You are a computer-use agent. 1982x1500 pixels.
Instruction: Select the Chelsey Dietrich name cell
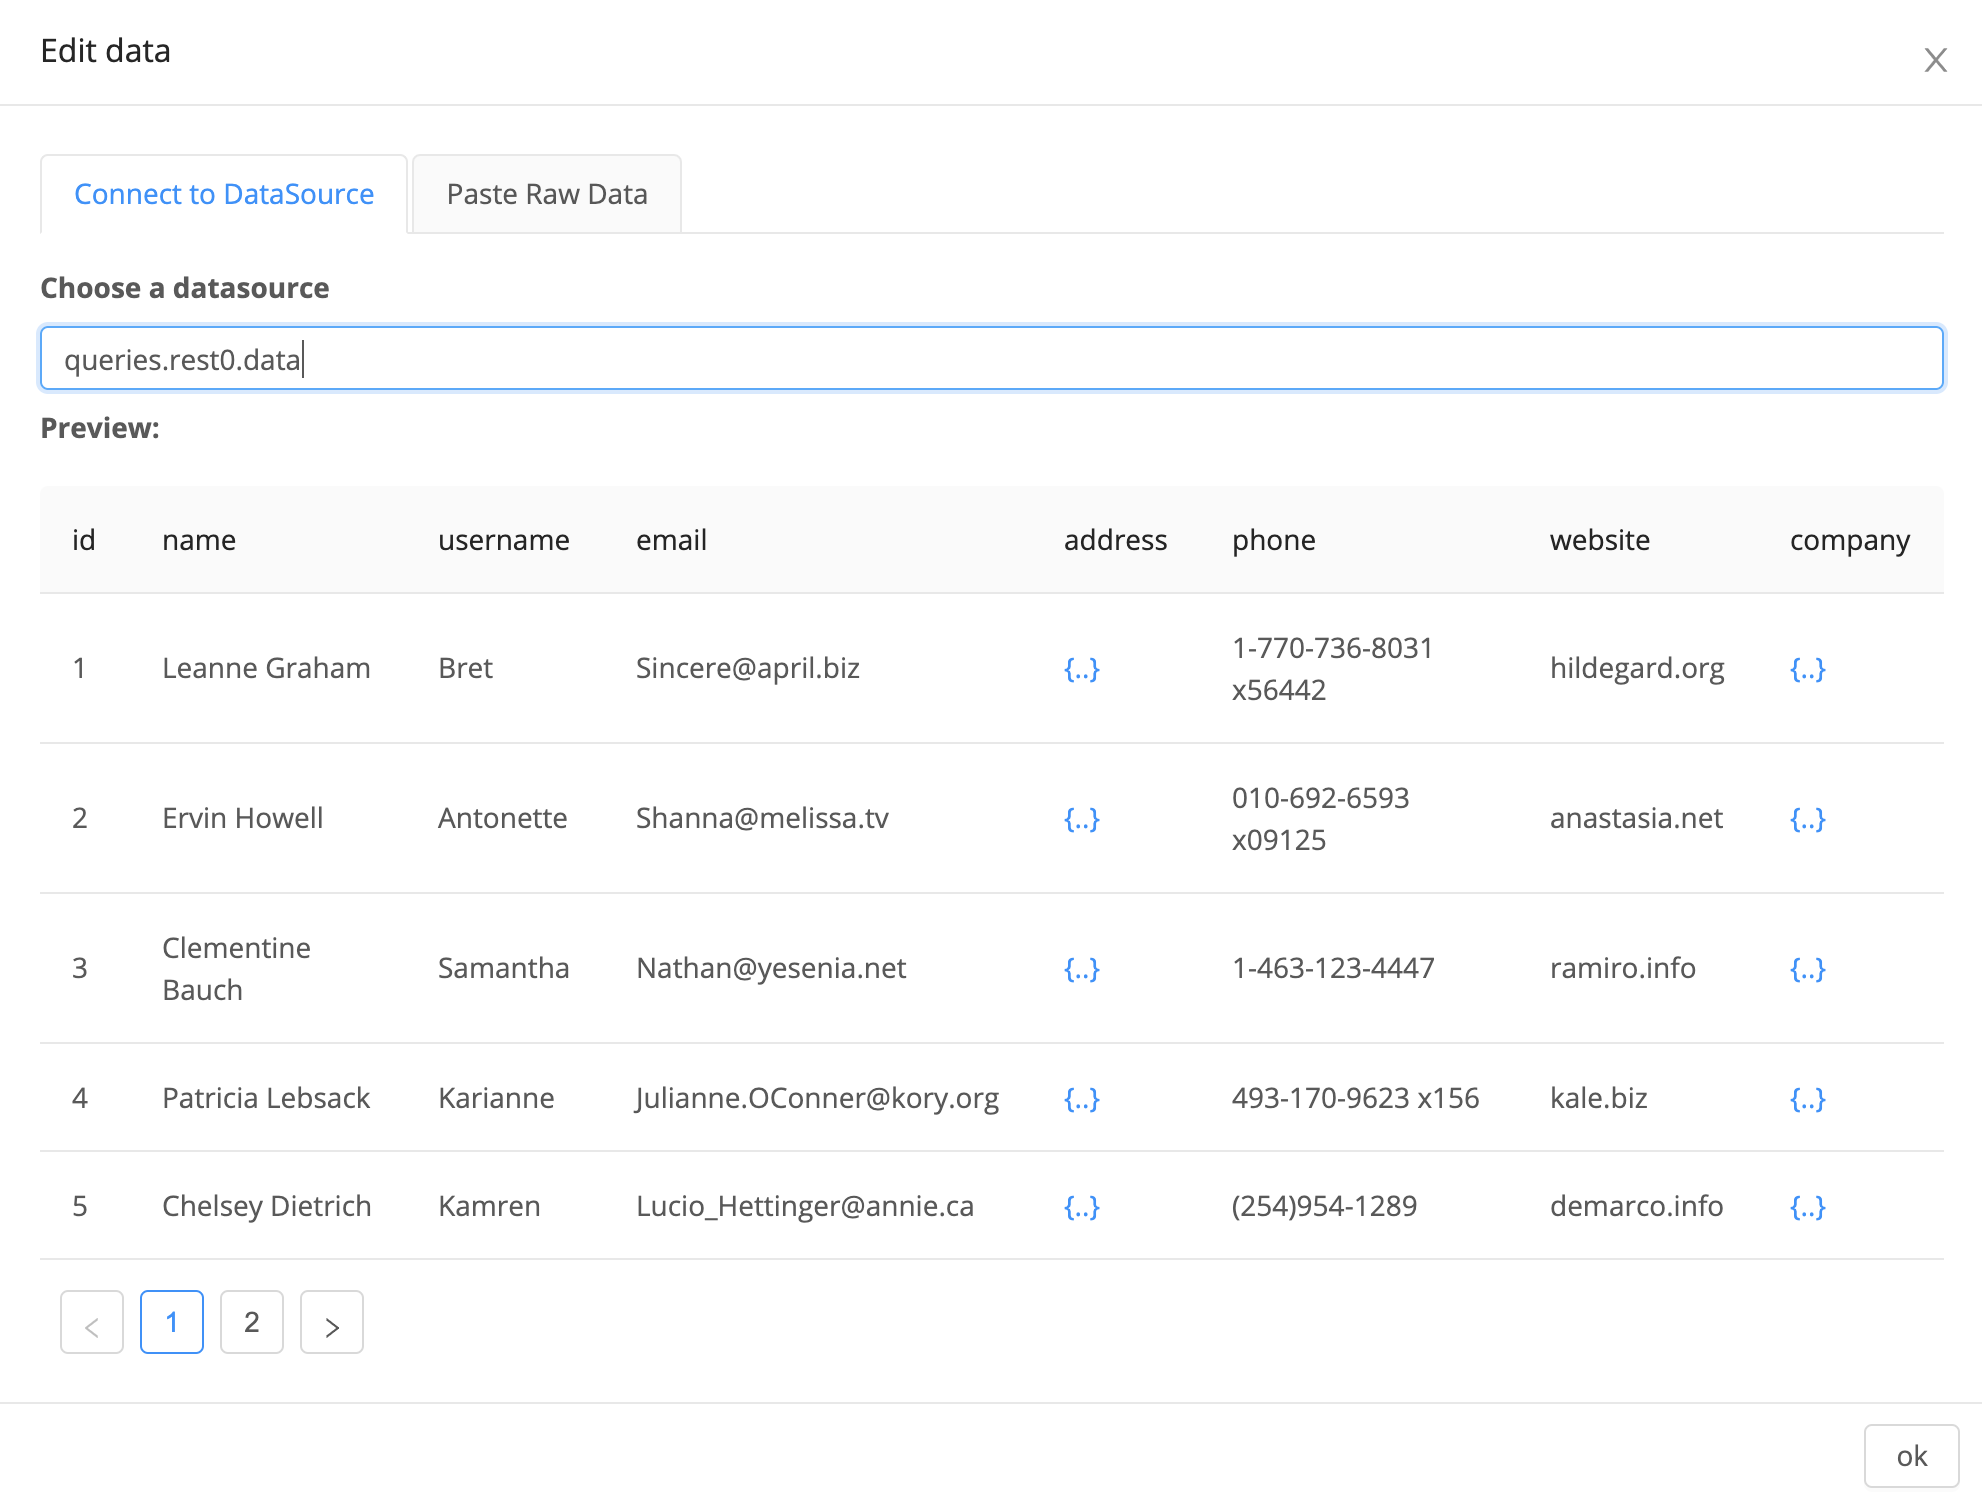pyautogui.click(x=267, y=1206)
